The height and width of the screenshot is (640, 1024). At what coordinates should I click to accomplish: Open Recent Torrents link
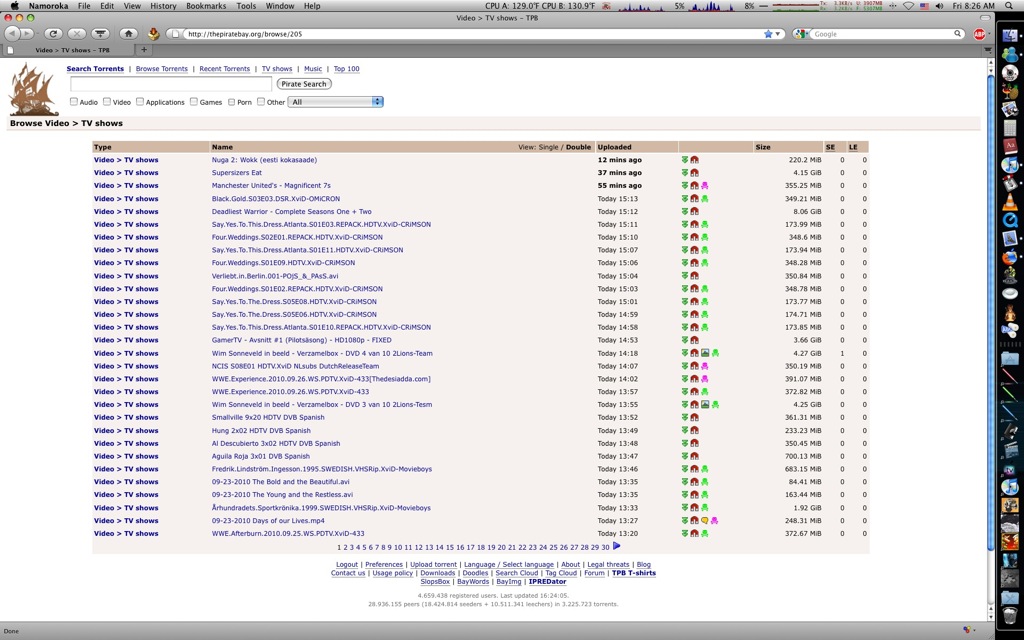[225, 69]
